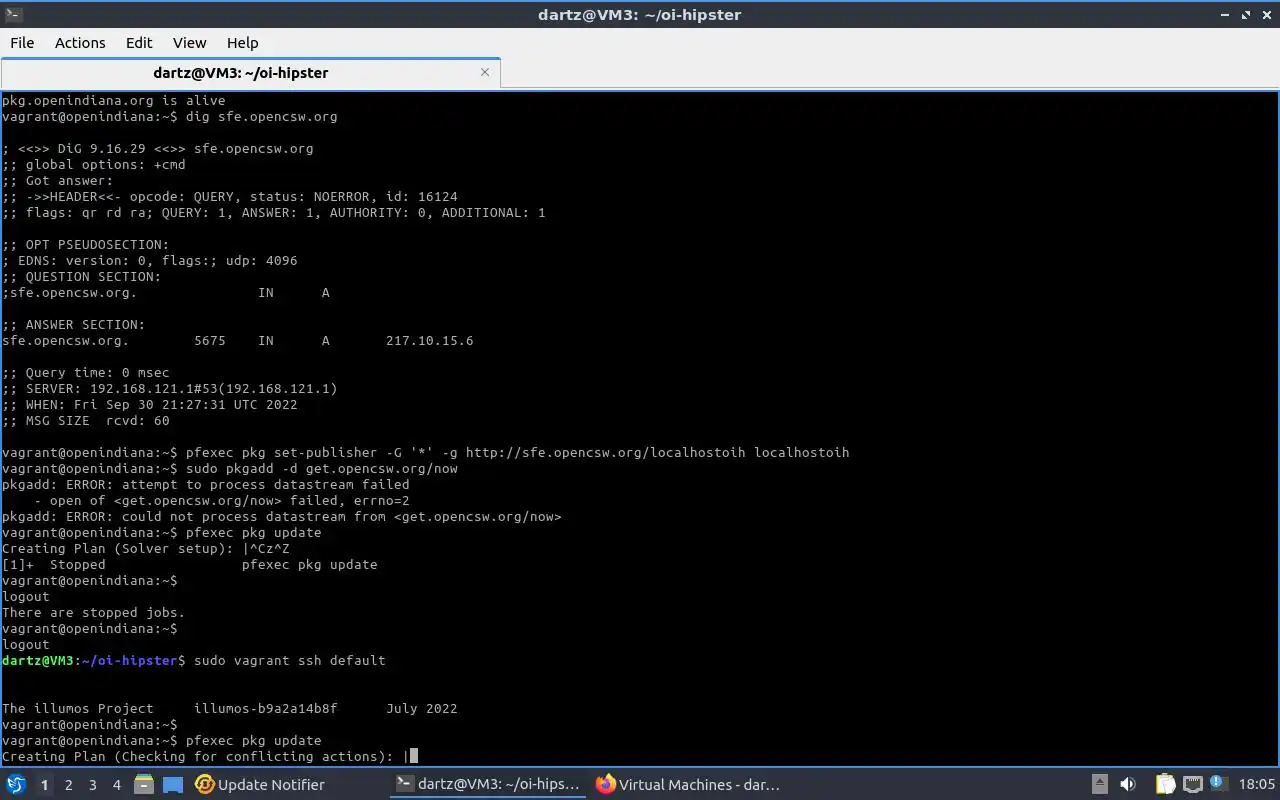Click 'pkg.openindiana.org is alive' line
Viewport: 1280px width, 800px height.
point(113,100)
